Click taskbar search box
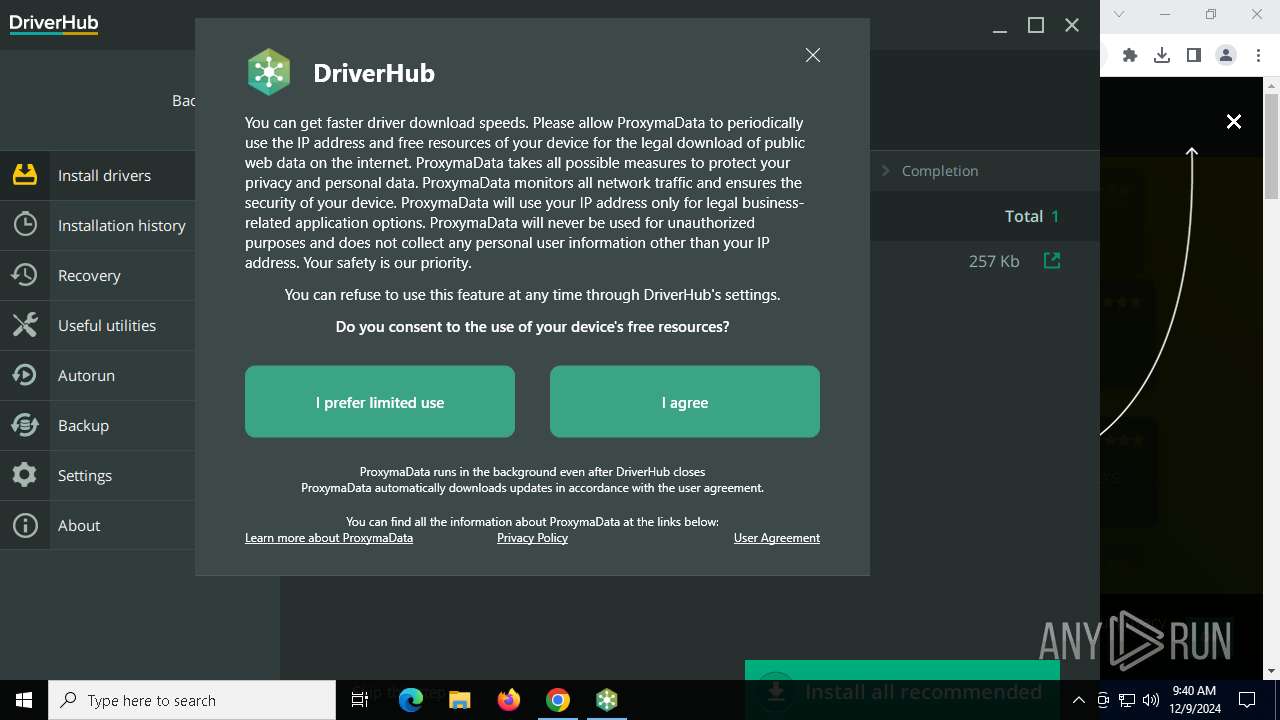 point(192,700)
